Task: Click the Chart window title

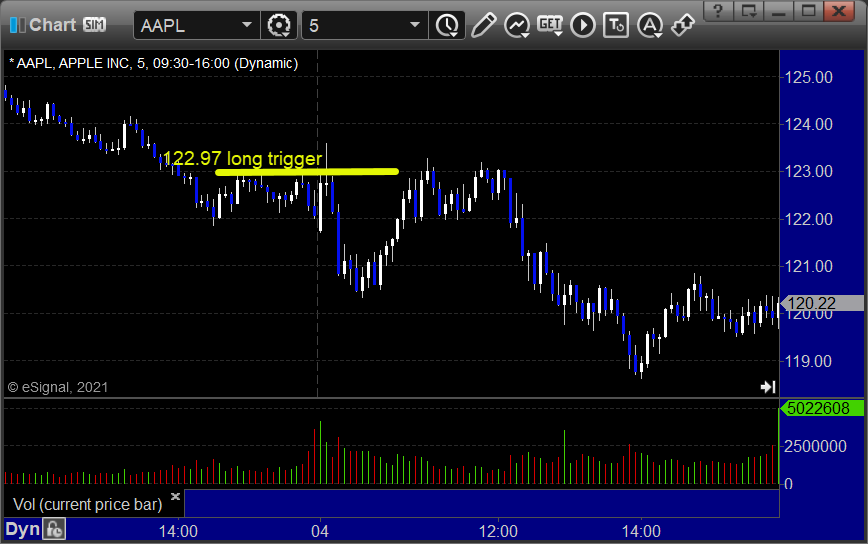Action: [x=53, y=25]
